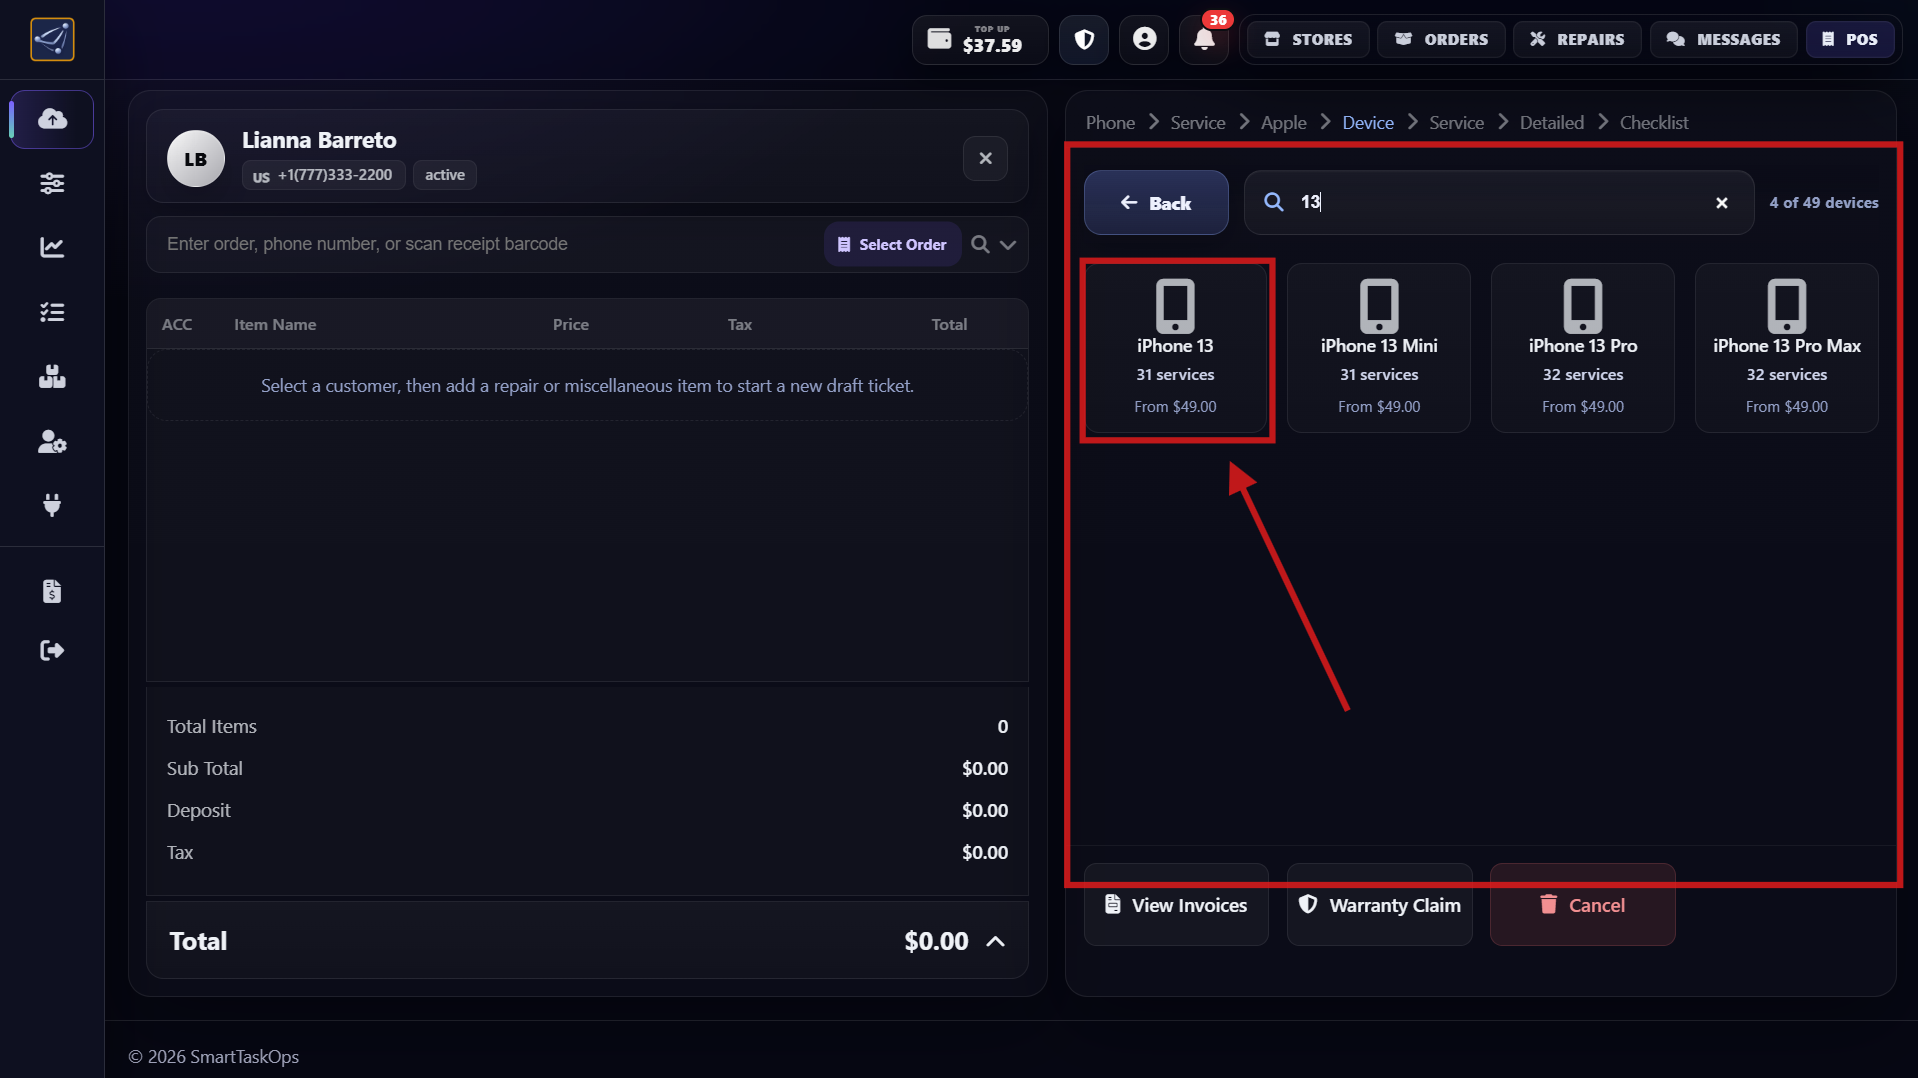Click the LB customer avatar
This screenshot has width=1918, height=1078.
tap(195, 158)
